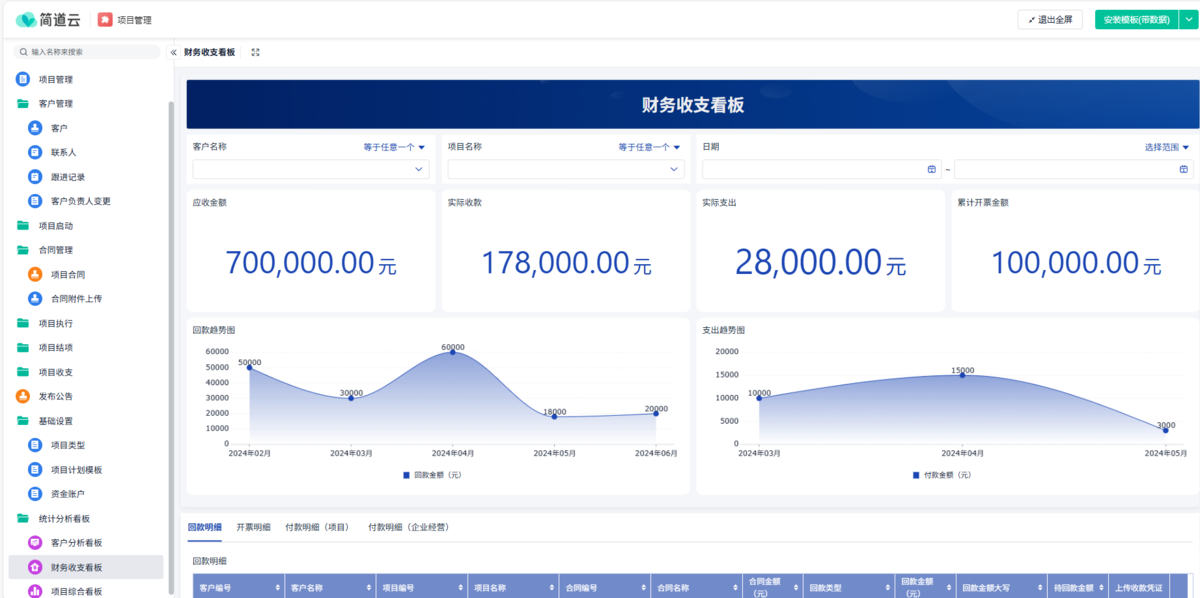Select 项目合同 form in sidebar
The image size is (1200, 598).
click(x=68, y=274)
